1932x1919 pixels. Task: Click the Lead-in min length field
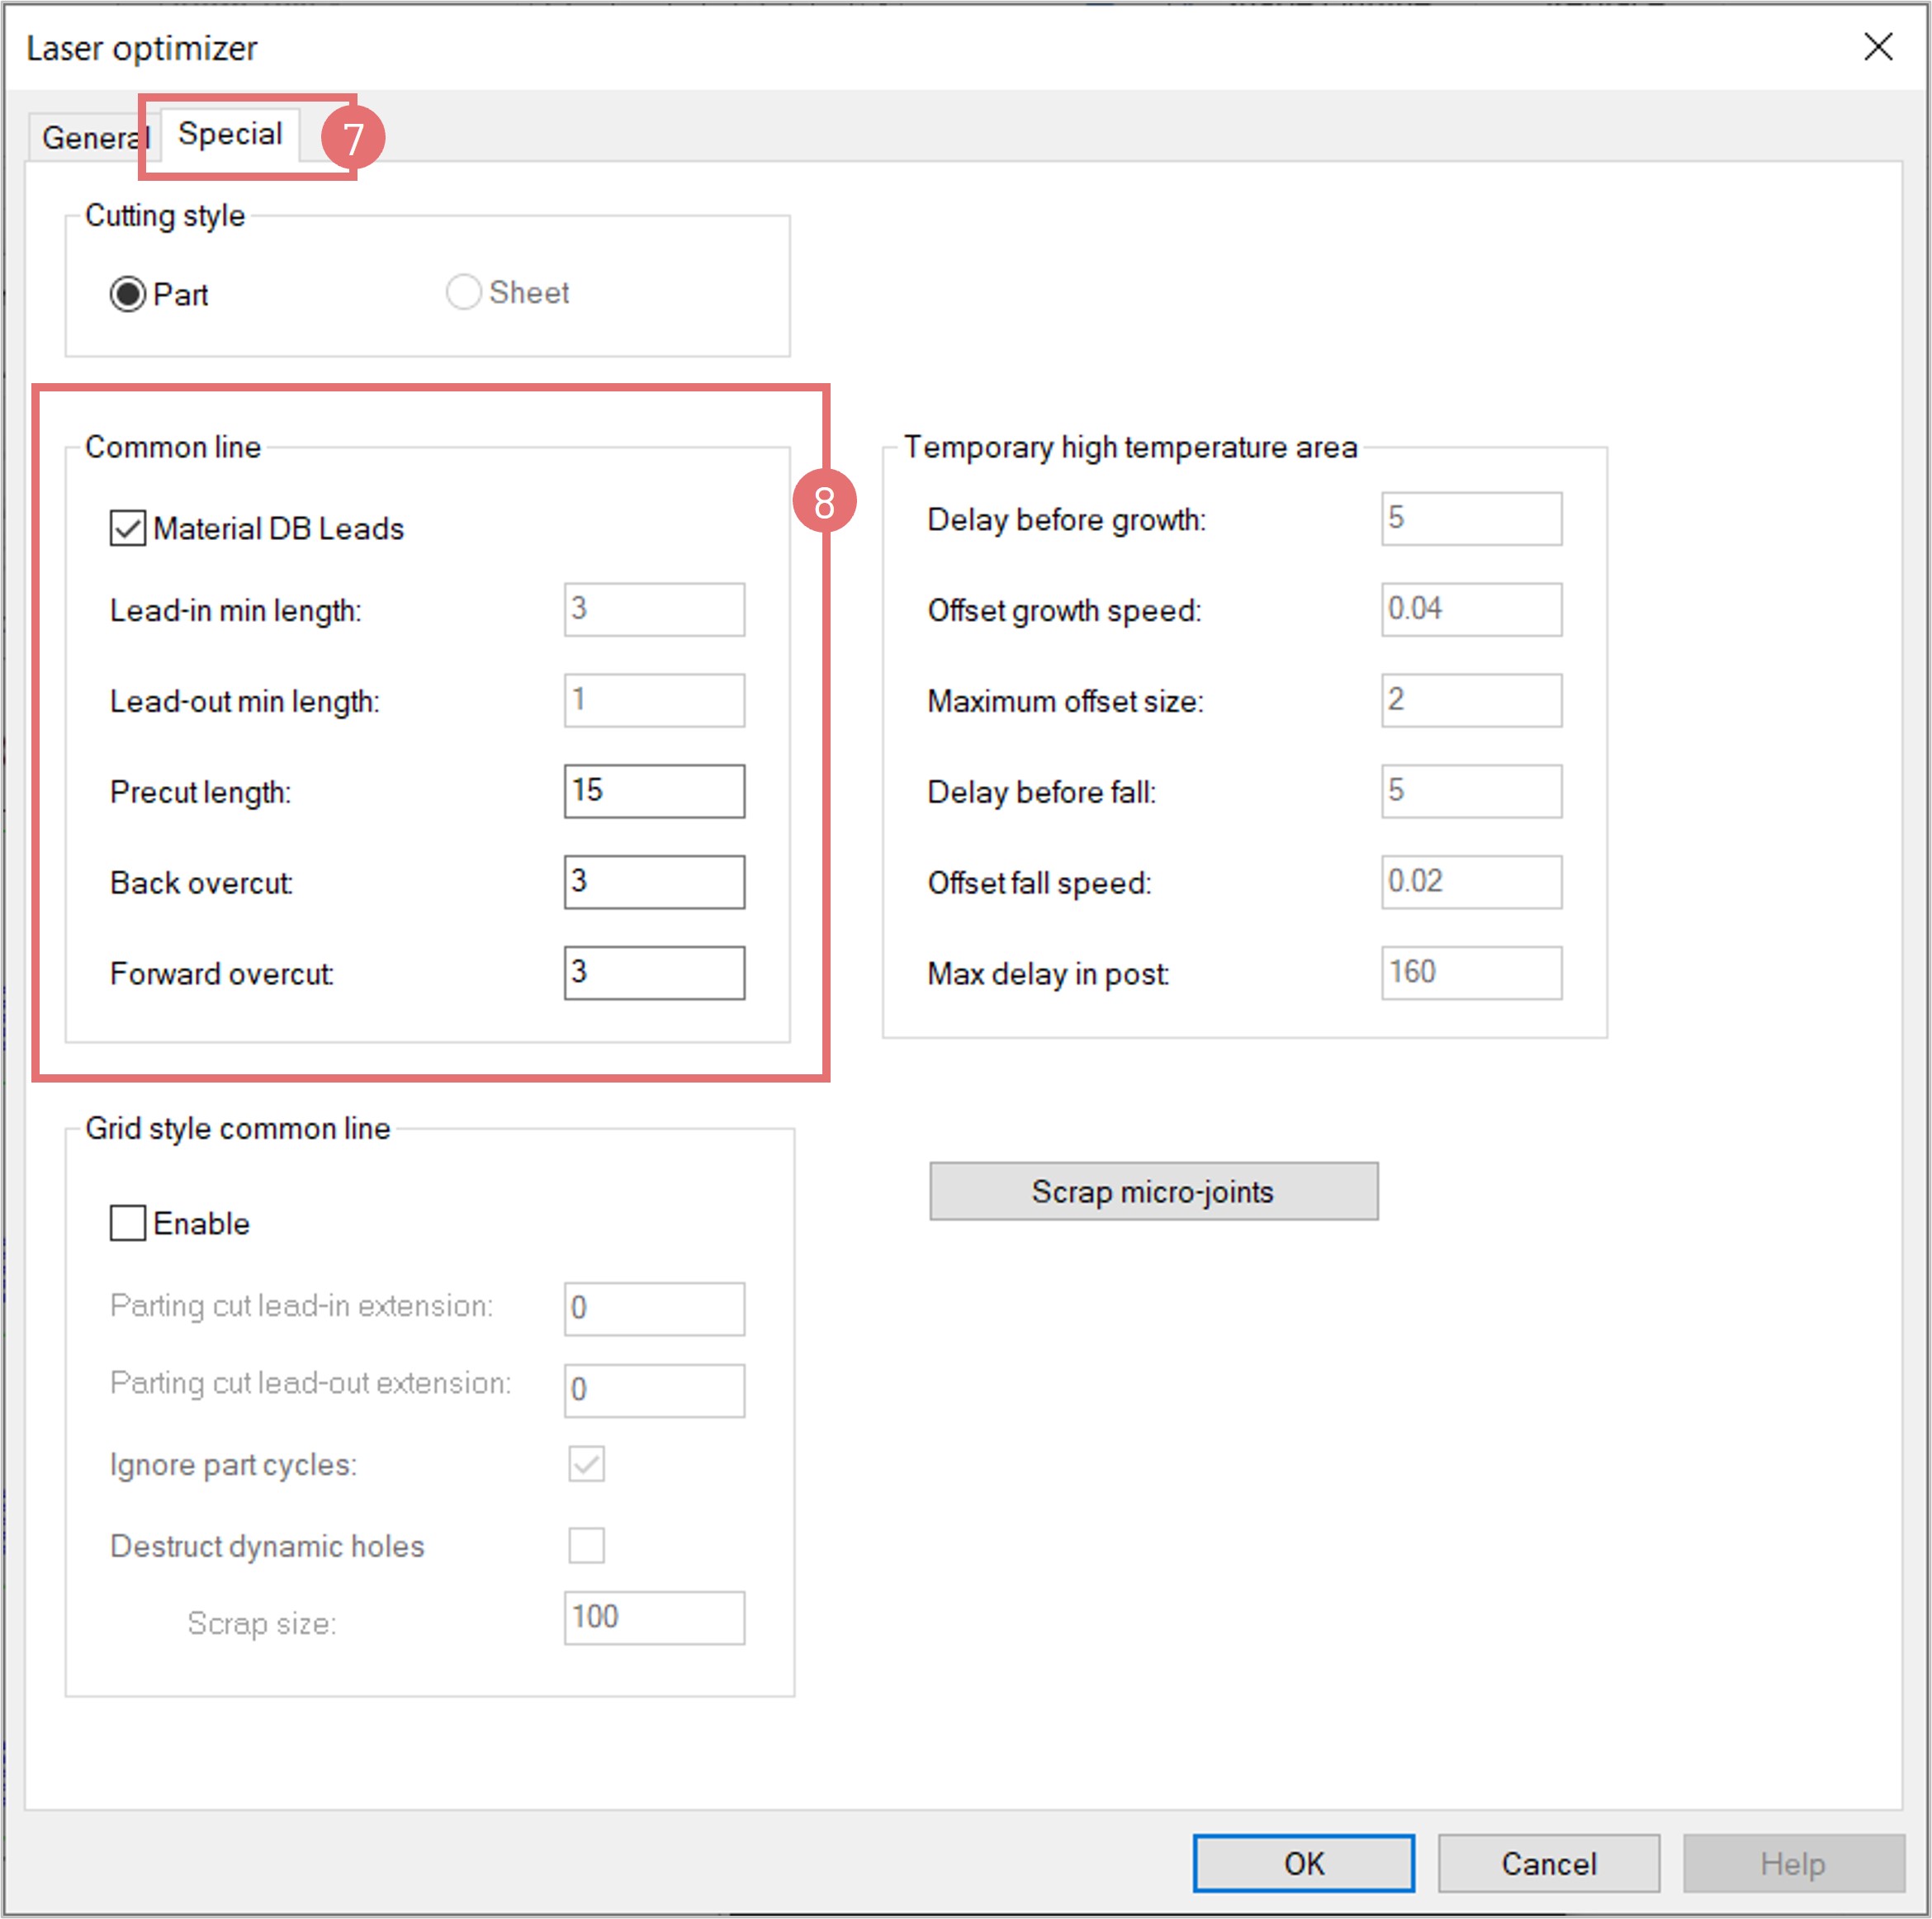point(654,609)
